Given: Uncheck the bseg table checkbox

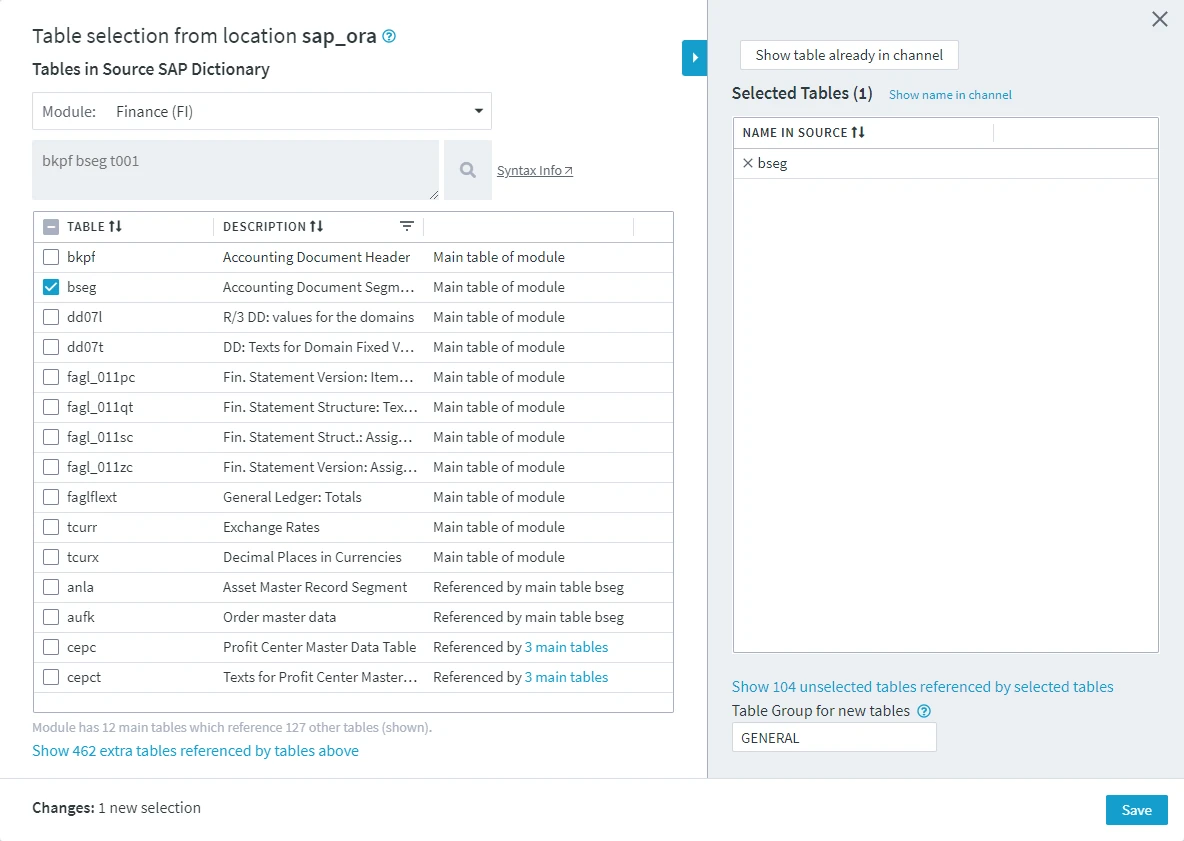Looking at the screenshot, I should (50, 287).
